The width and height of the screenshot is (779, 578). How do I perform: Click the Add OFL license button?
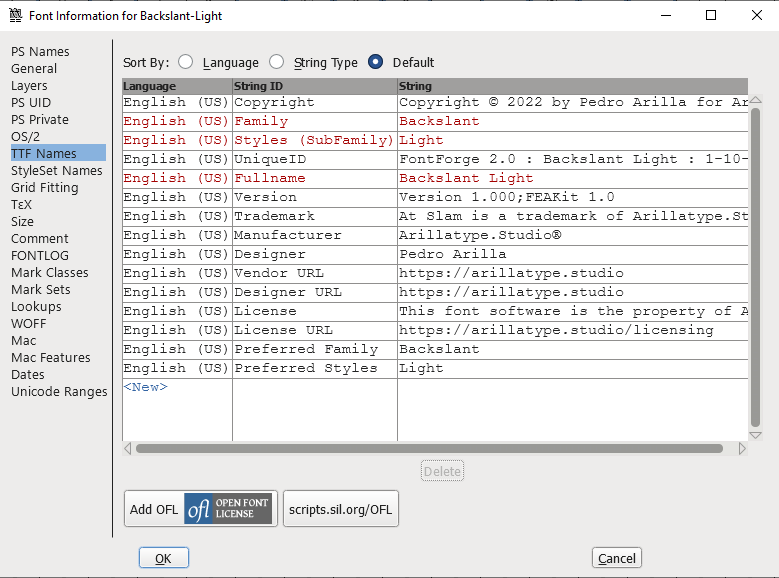(198, 509)
